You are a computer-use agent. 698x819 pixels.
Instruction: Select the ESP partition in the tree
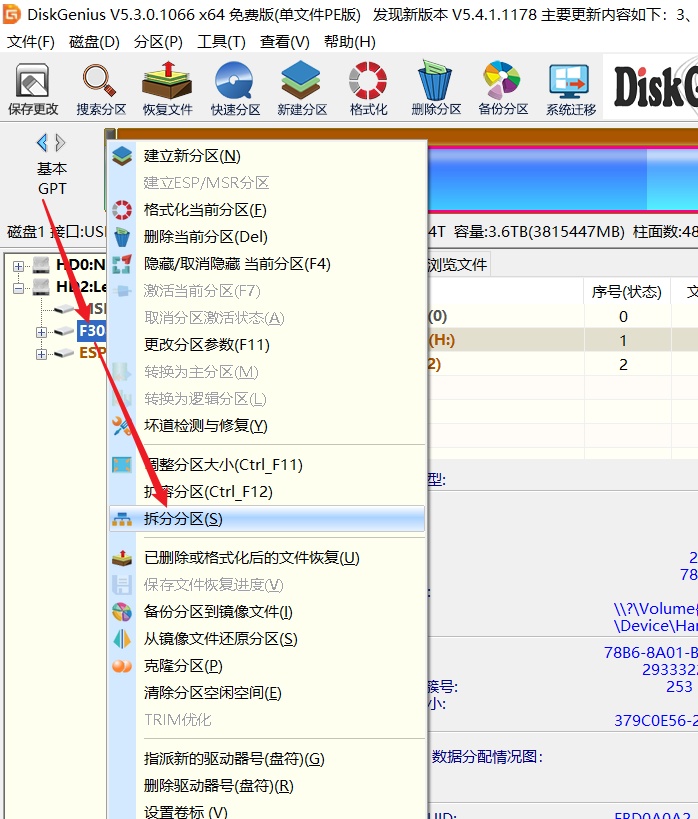92,353
